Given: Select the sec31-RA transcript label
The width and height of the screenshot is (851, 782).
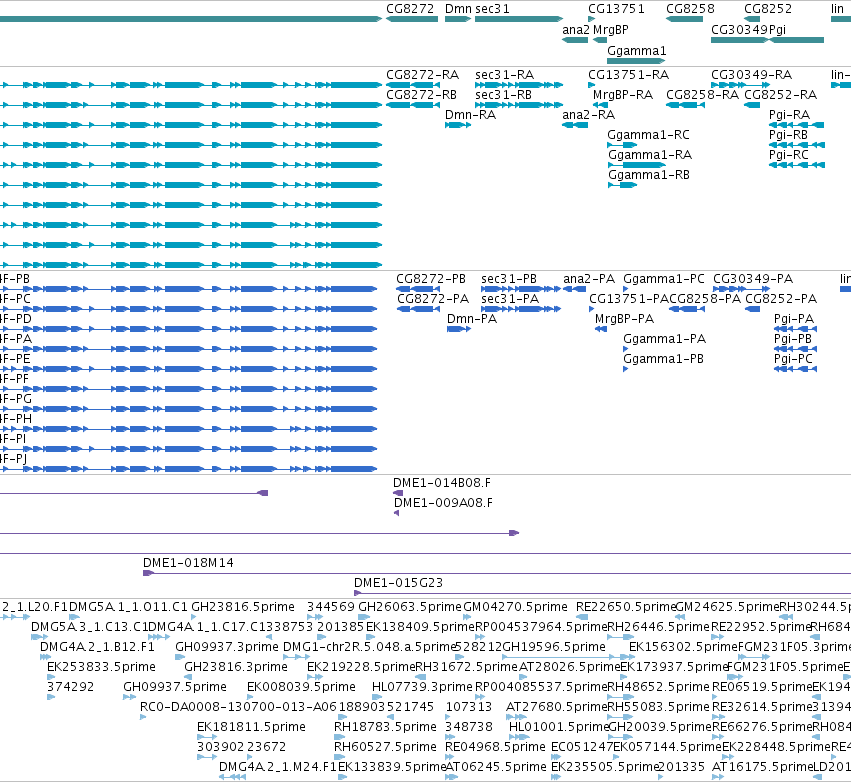Looking at the screenshot, I should 504,74.
